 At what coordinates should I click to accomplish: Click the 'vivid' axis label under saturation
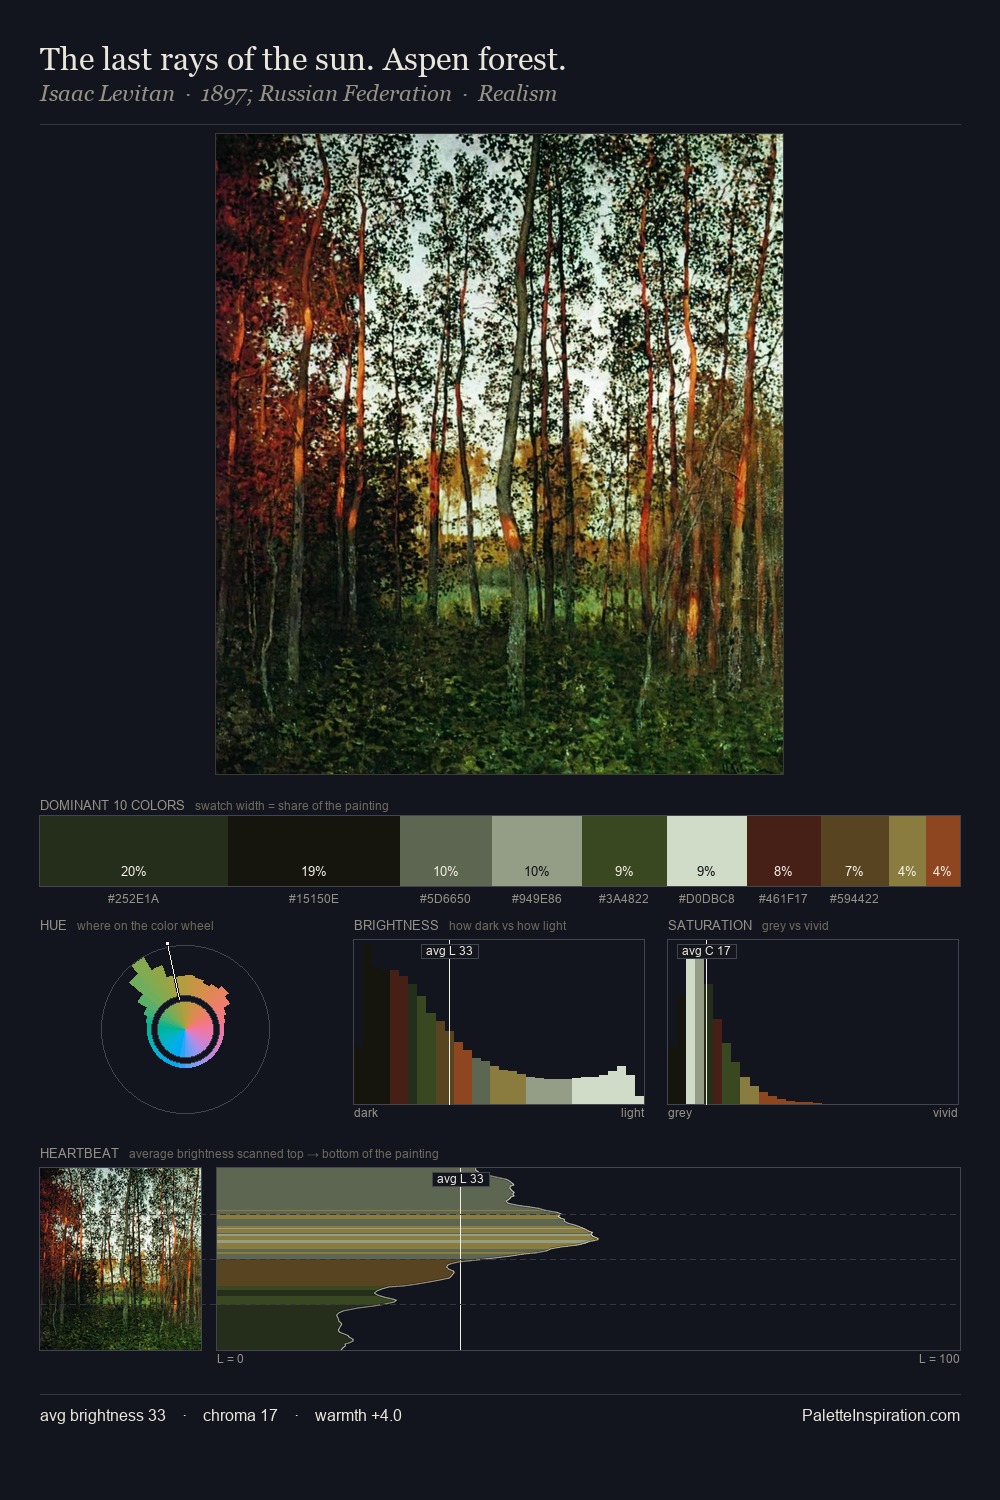[945, 1113]
